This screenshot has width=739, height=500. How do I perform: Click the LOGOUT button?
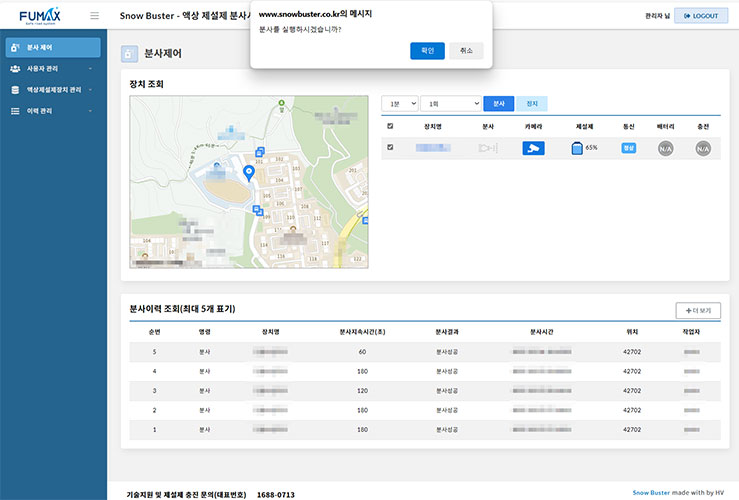[701, 16]
